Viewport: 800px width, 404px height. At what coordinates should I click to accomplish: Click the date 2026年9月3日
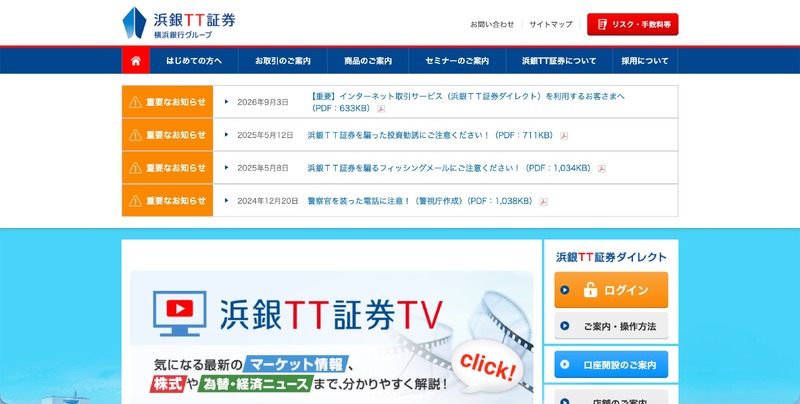click(x=263, y=102)
